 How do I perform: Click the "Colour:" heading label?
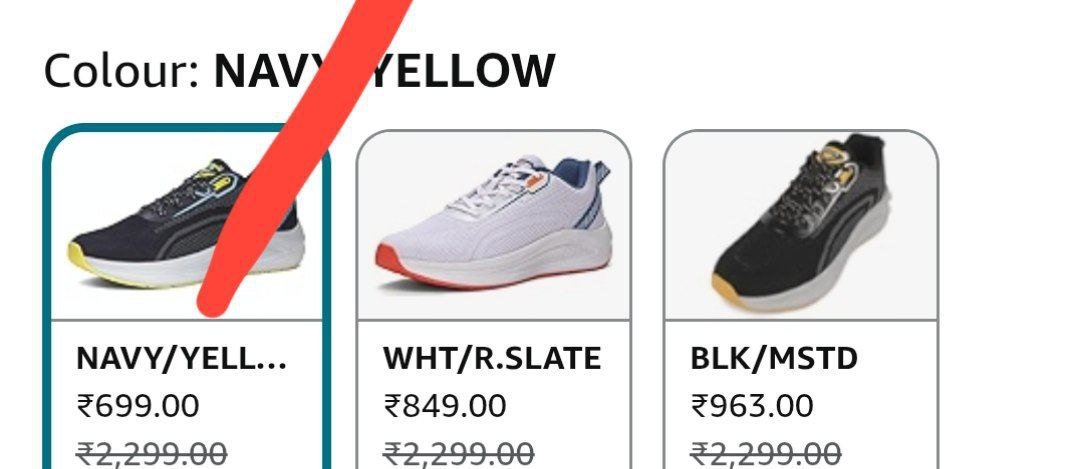point(122,70)
